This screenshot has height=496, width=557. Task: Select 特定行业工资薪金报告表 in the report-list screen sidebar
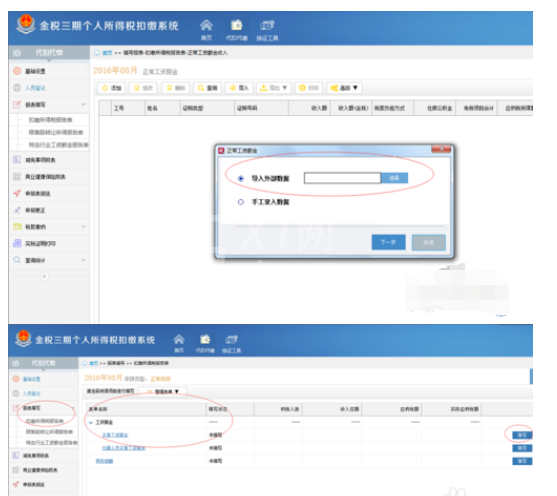(52, 443)
